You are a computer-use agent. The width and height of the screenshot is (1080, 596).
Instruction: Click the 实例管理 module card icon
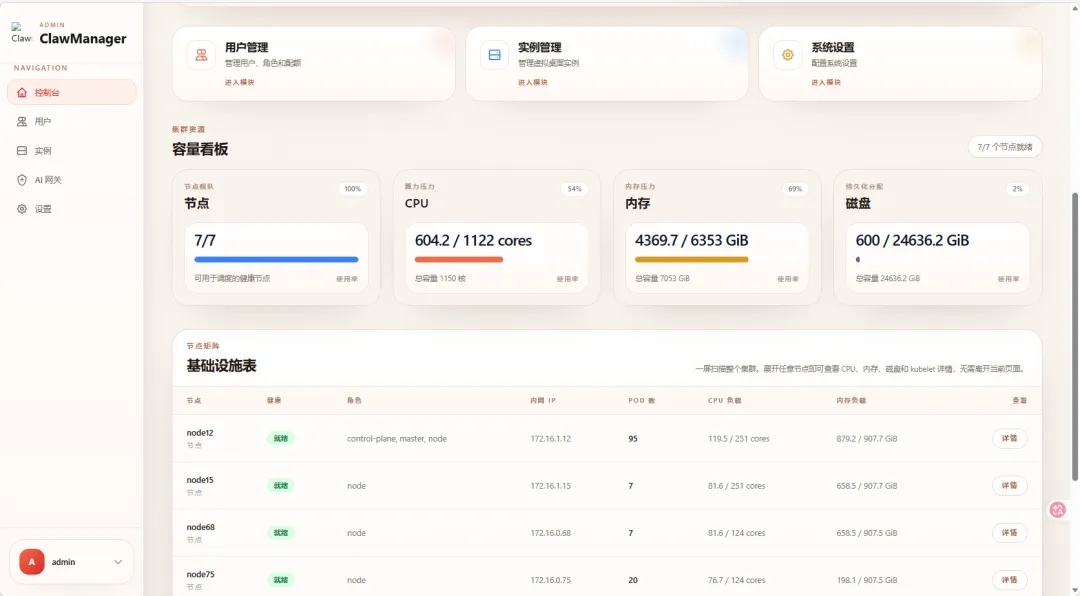[x=494, y=56]
